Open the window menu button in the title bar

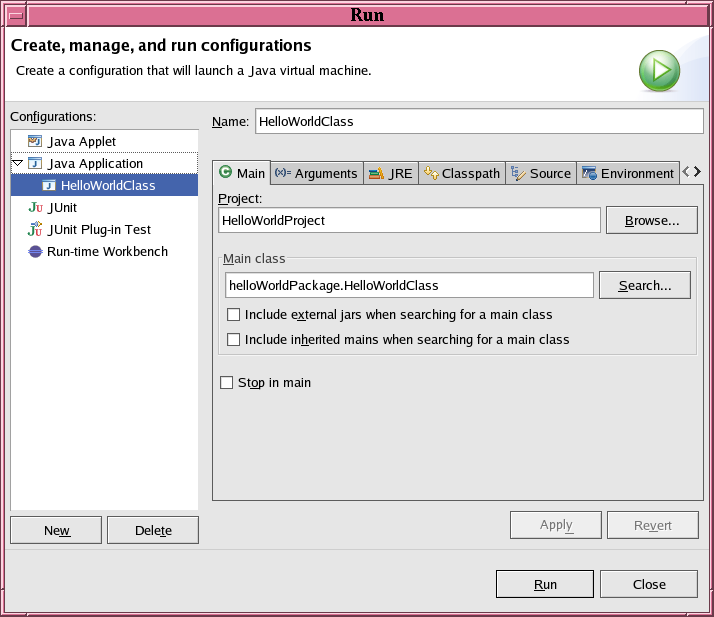point(16,16)
